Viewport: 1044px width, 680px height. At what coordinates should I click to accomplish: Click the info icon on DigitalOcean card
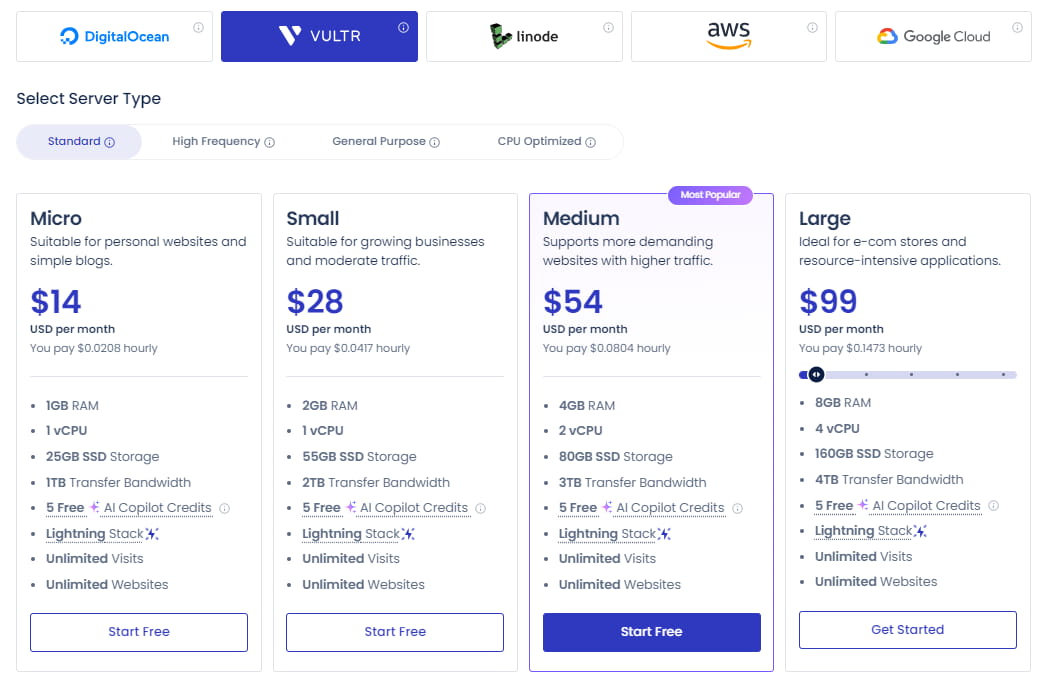[198, 28]
